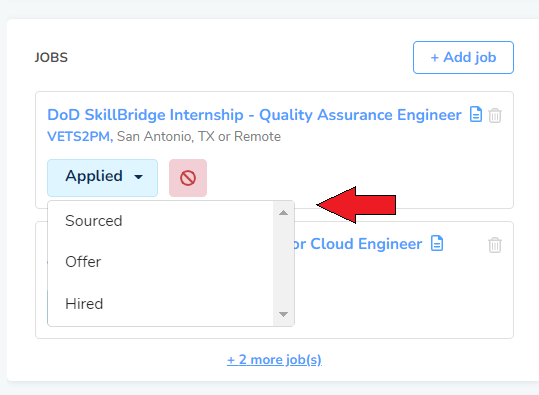Image resolution: width=539 pixels, height=395 pixels.
Task: Choose Offer in the status dropdown
Action: pos(83,262)
